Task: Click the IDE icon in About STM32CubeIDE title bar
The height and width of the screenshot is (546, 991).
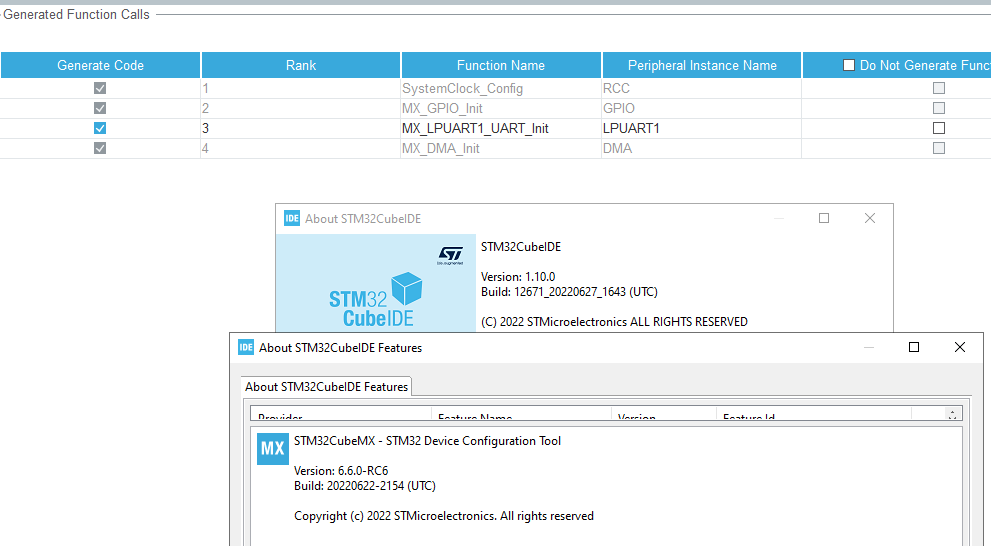Action: (292, 218)
